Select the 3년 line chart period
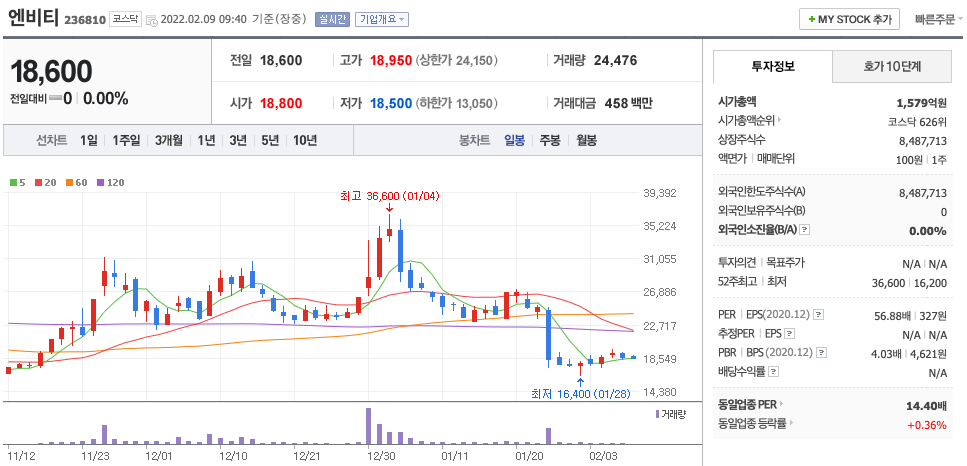967x466 pixels. click(x=238, y=141)
